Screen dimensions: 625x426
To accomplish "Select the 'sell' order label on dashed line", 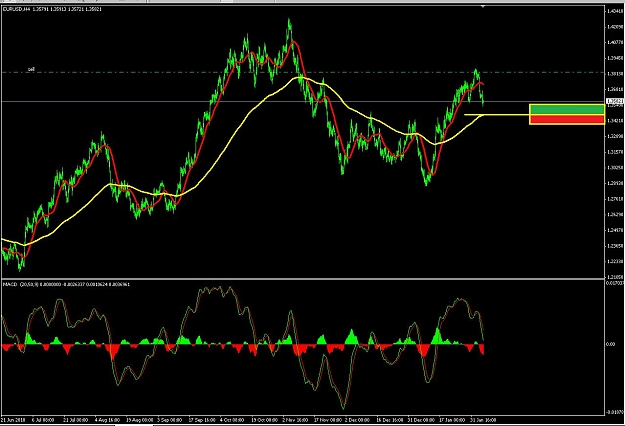I will tap(31, 69).
